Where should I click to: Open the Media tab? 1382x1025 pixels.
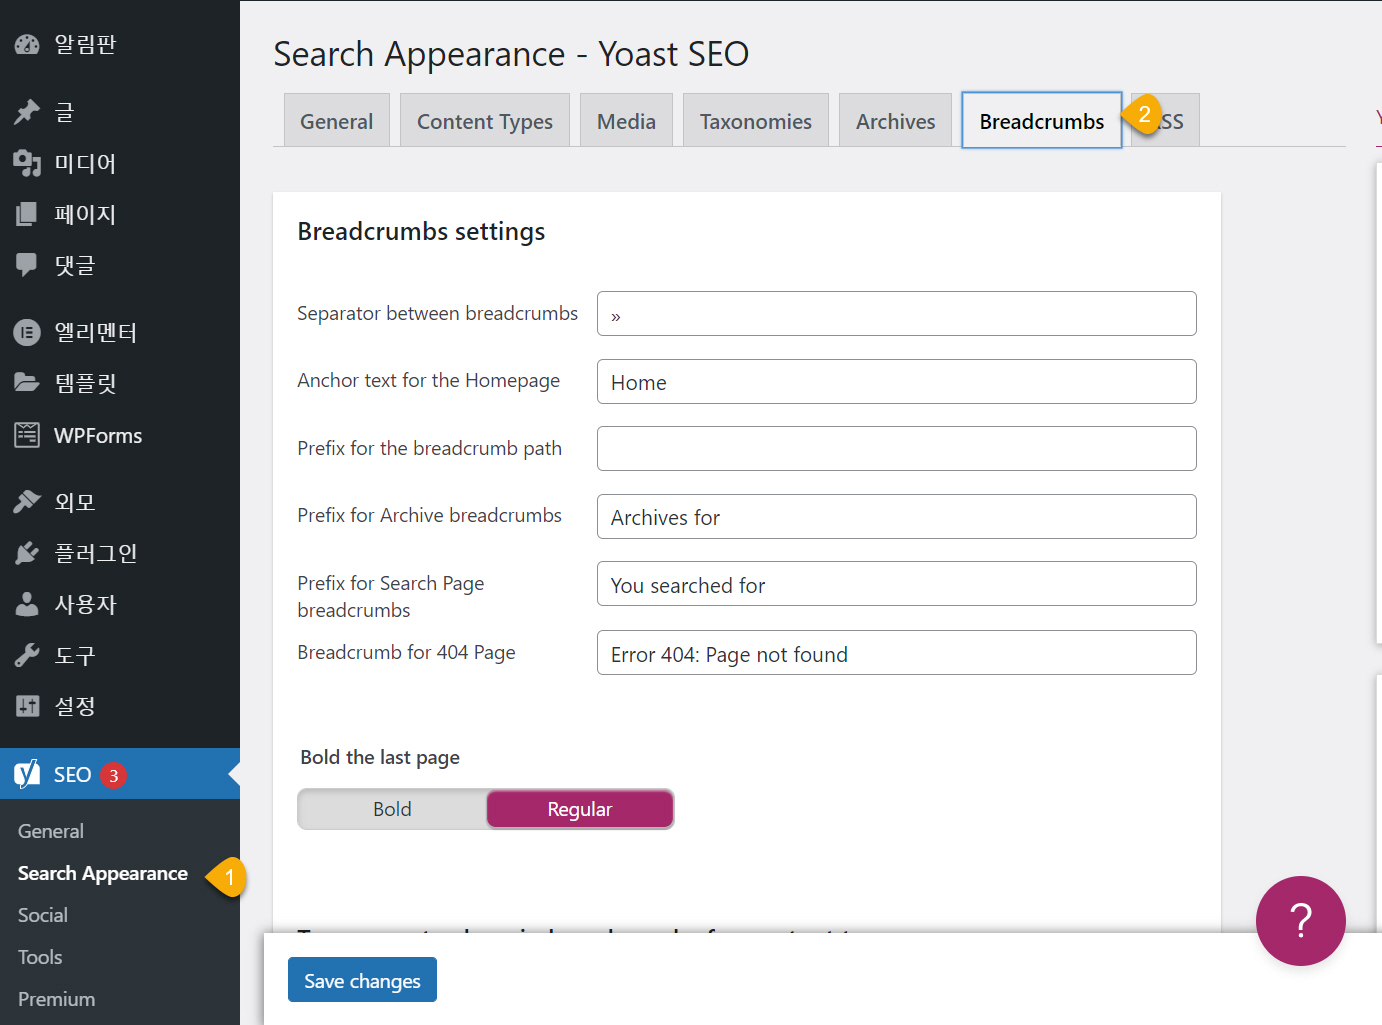click(626, 121)
